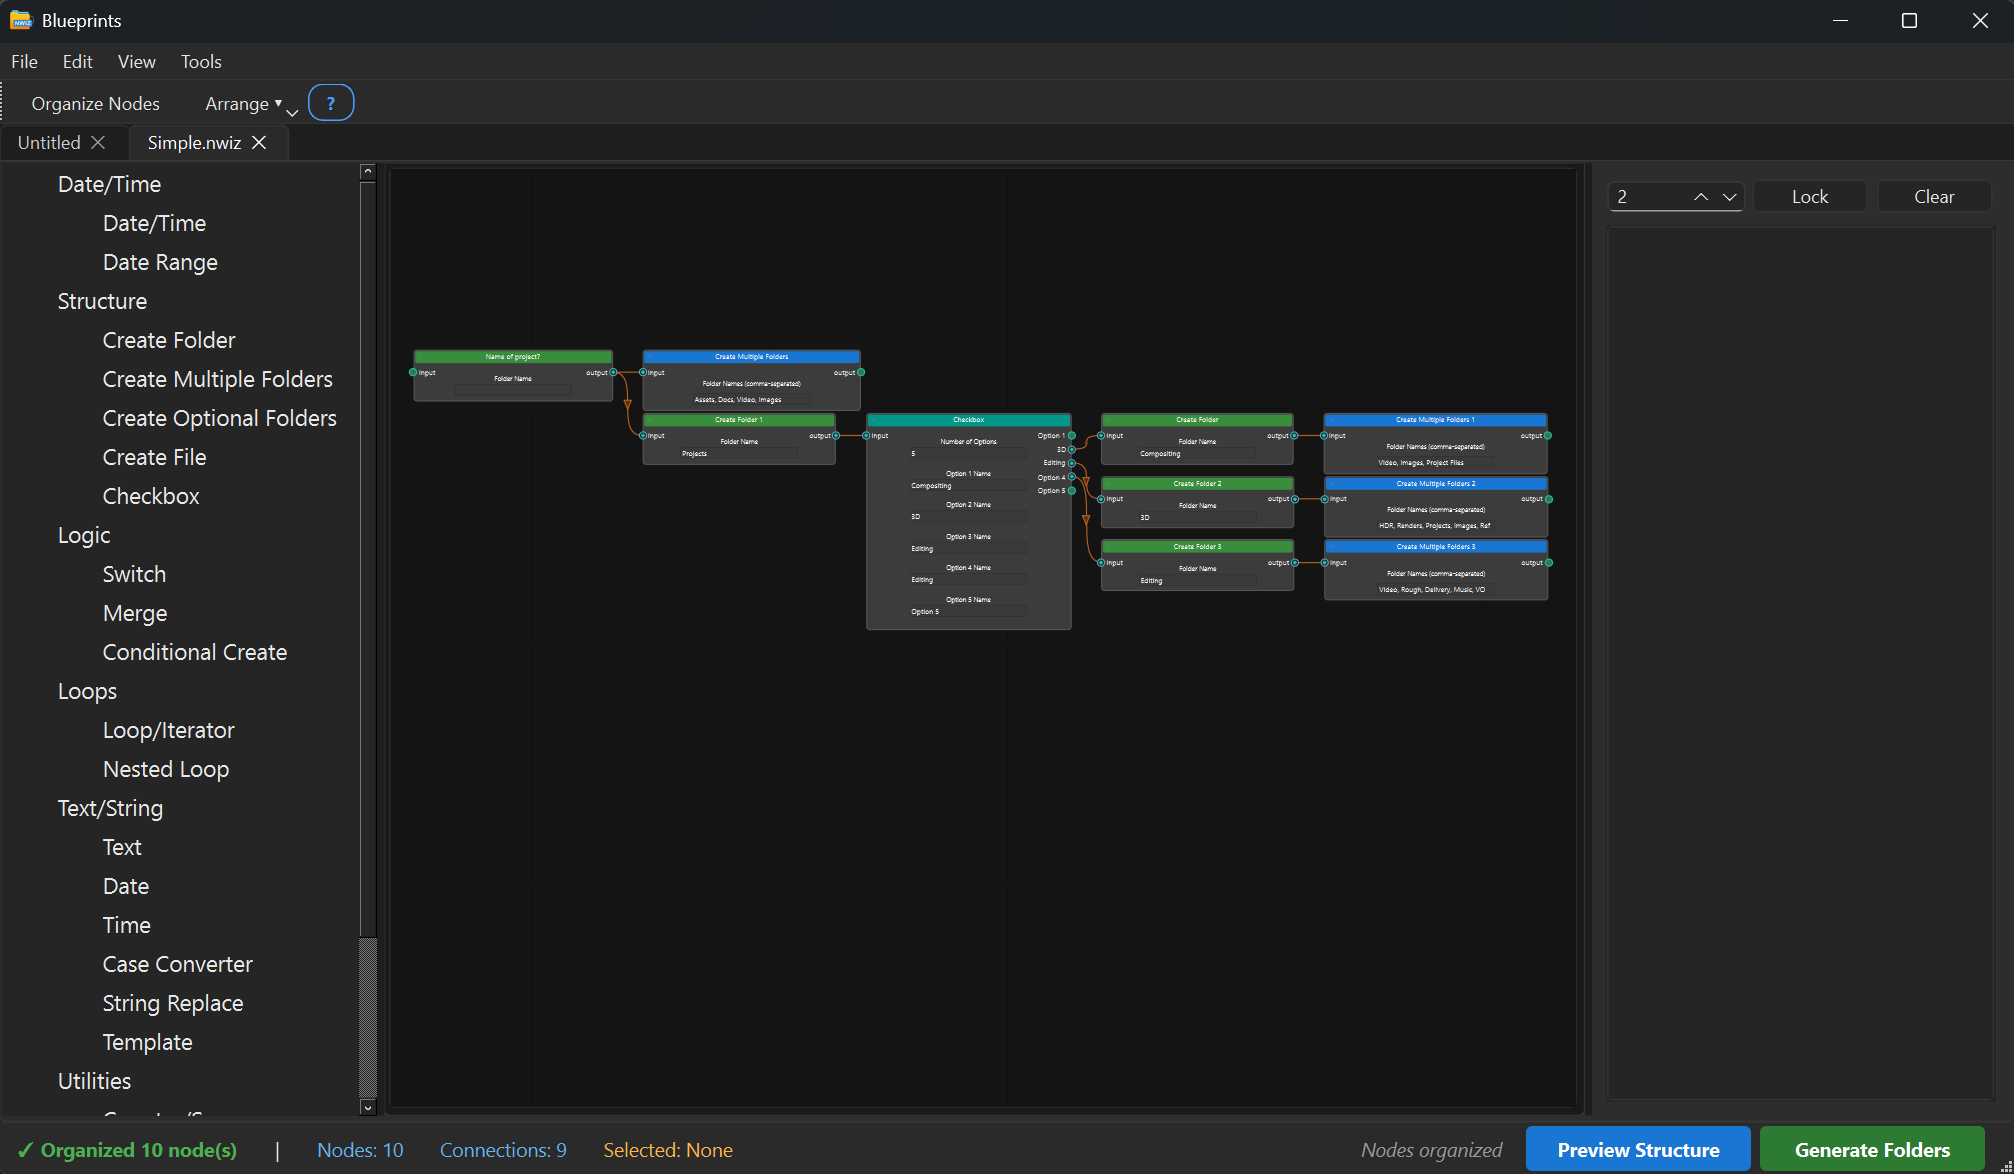
Task: Click the Clear button
Action: (1934, 197)
